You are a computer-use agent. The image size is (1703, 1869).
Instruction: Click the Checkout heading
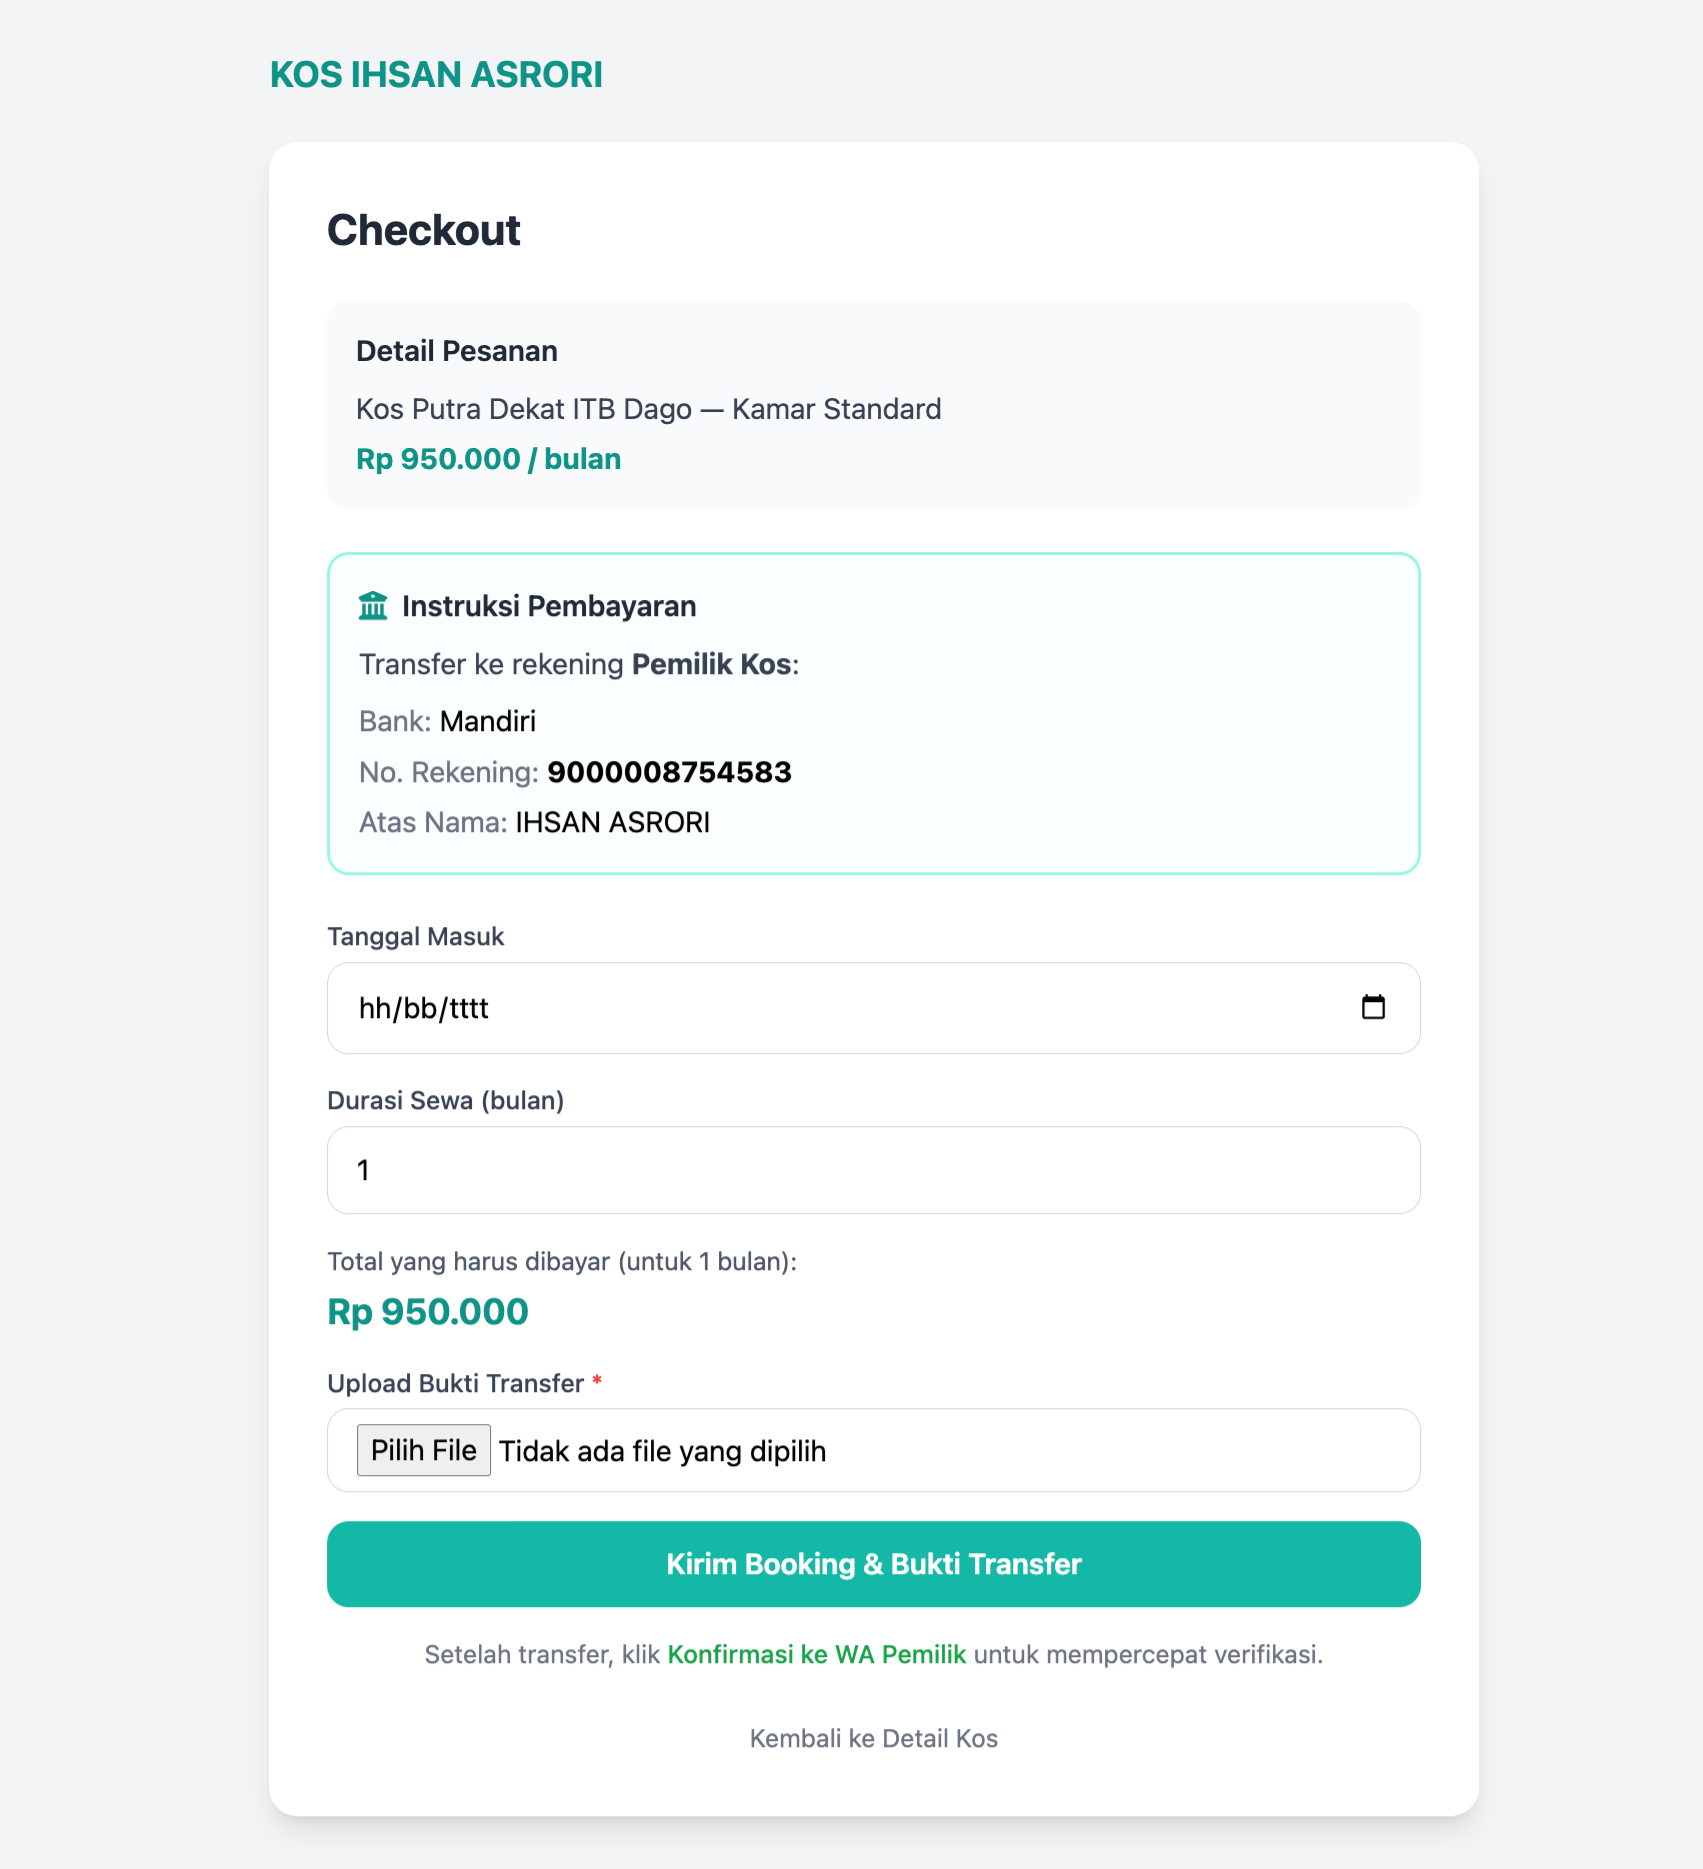point(423,230)
